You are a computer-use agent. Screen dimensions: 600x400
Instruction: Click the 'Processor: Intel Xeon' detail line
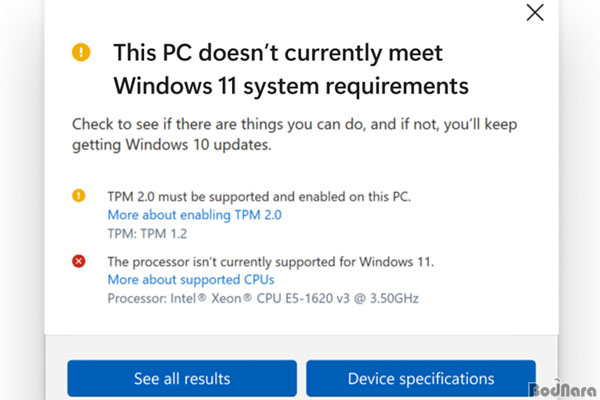point(263,298)
